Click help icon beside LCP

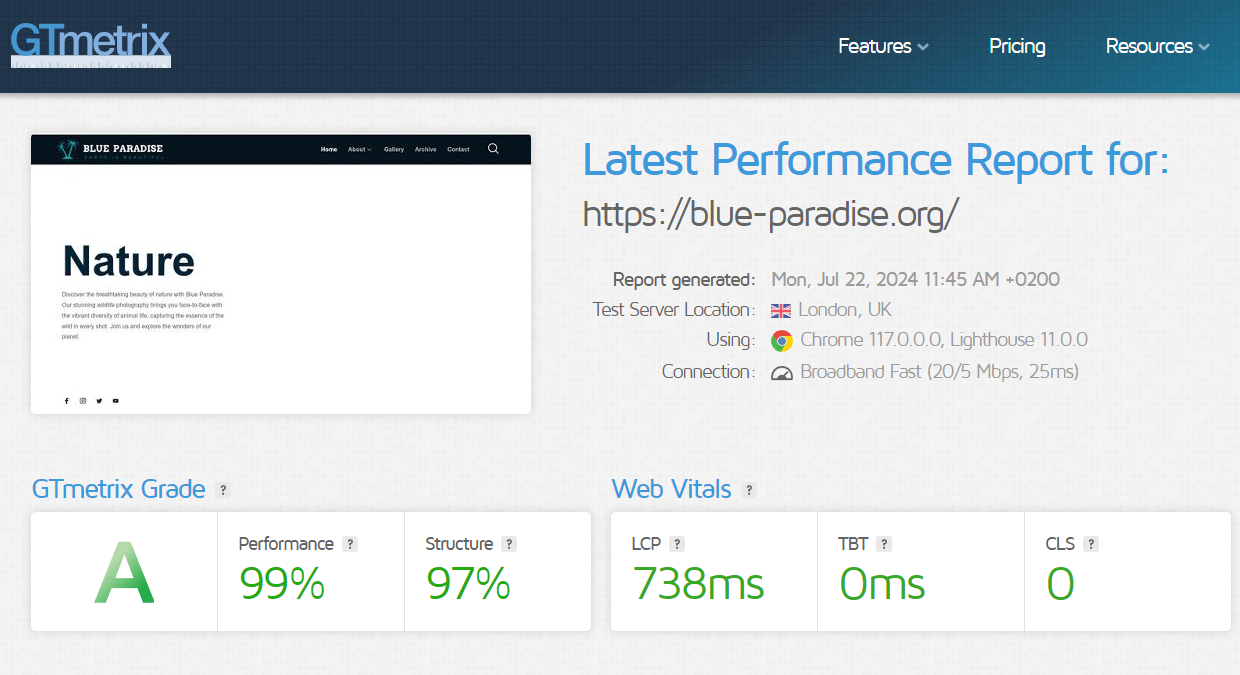(677, 544)
